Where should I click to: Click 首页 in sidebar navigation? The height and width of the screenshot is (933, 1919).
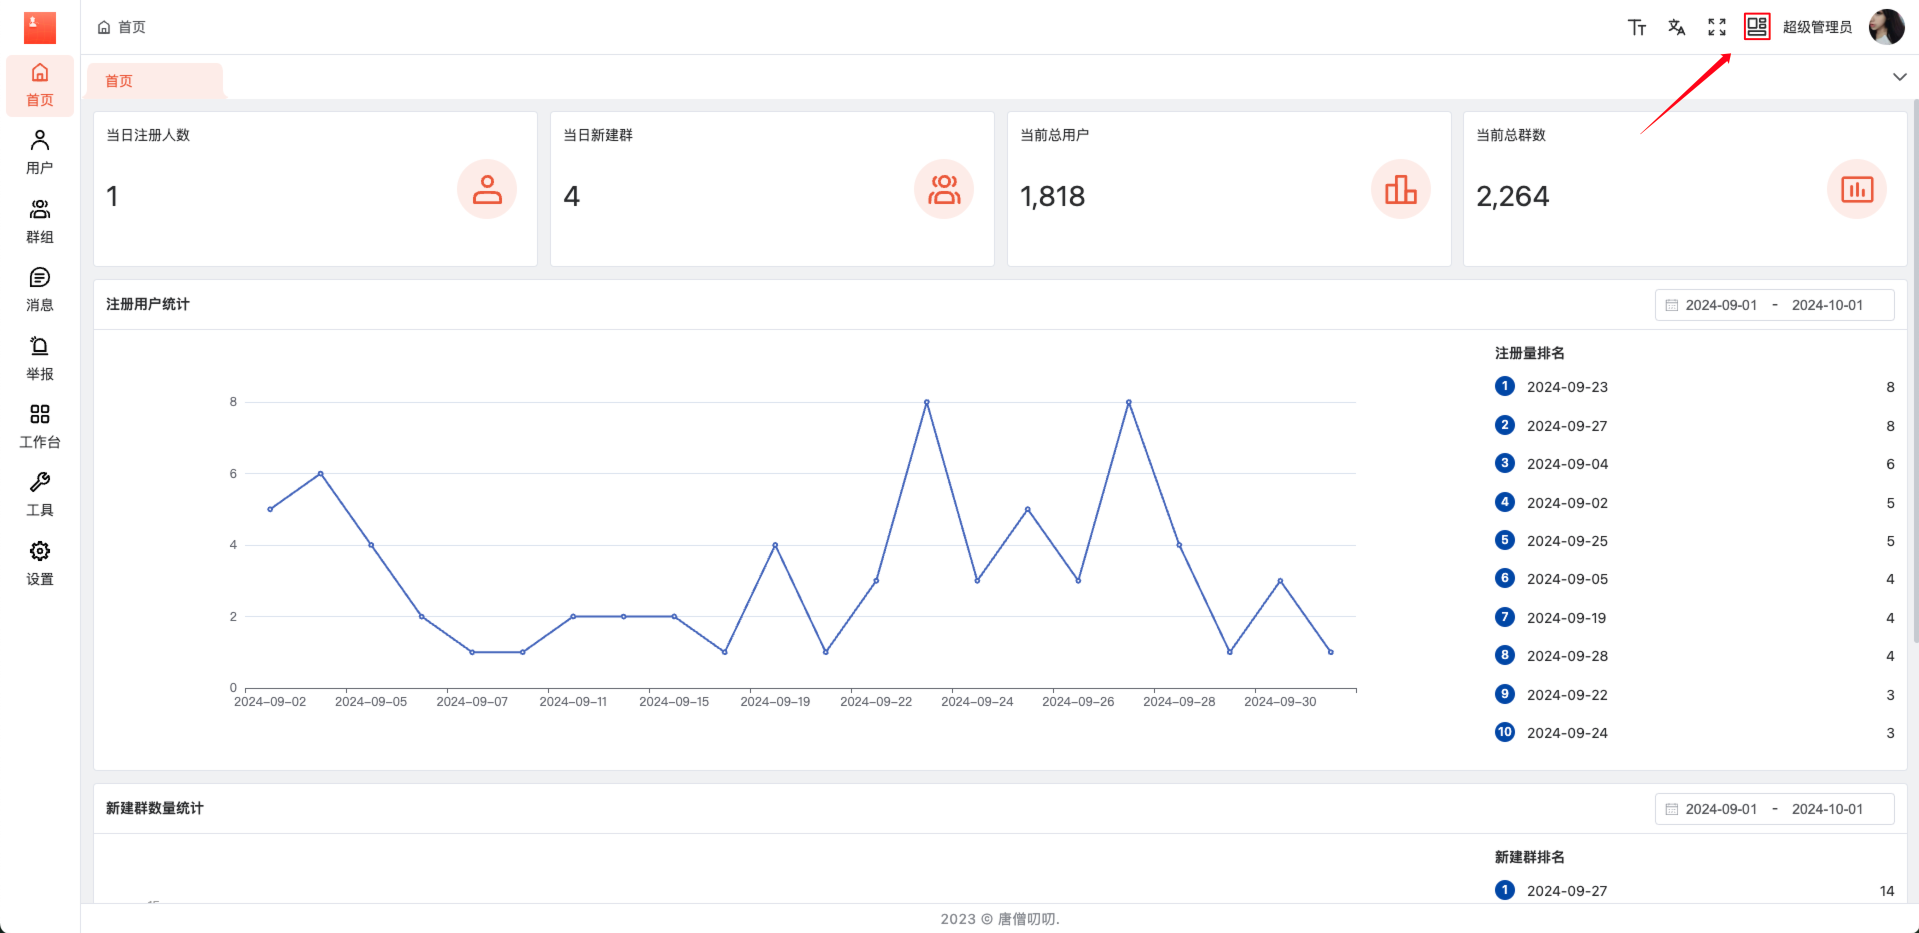click(x=40, y=85)
